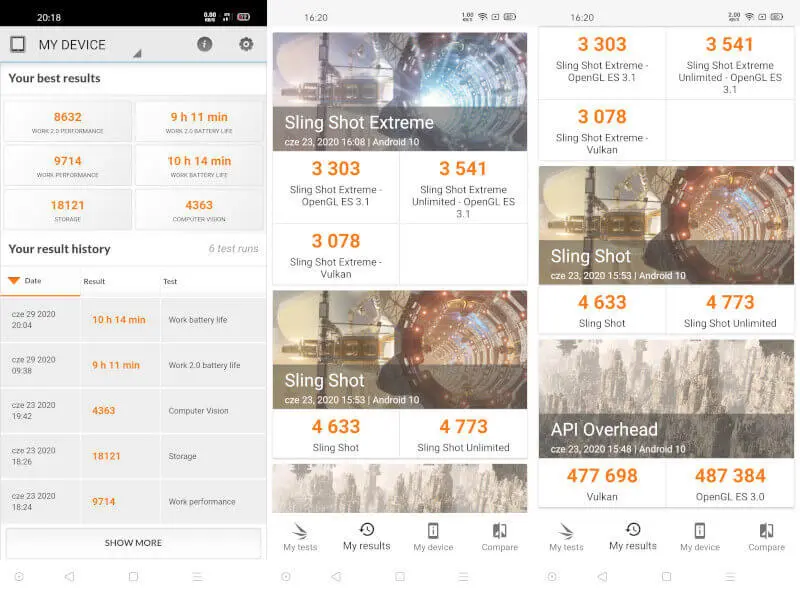The width and height of the screenshot is (800, 593).
Task: Select My results tab in right screen
Action: pos(633,536)
